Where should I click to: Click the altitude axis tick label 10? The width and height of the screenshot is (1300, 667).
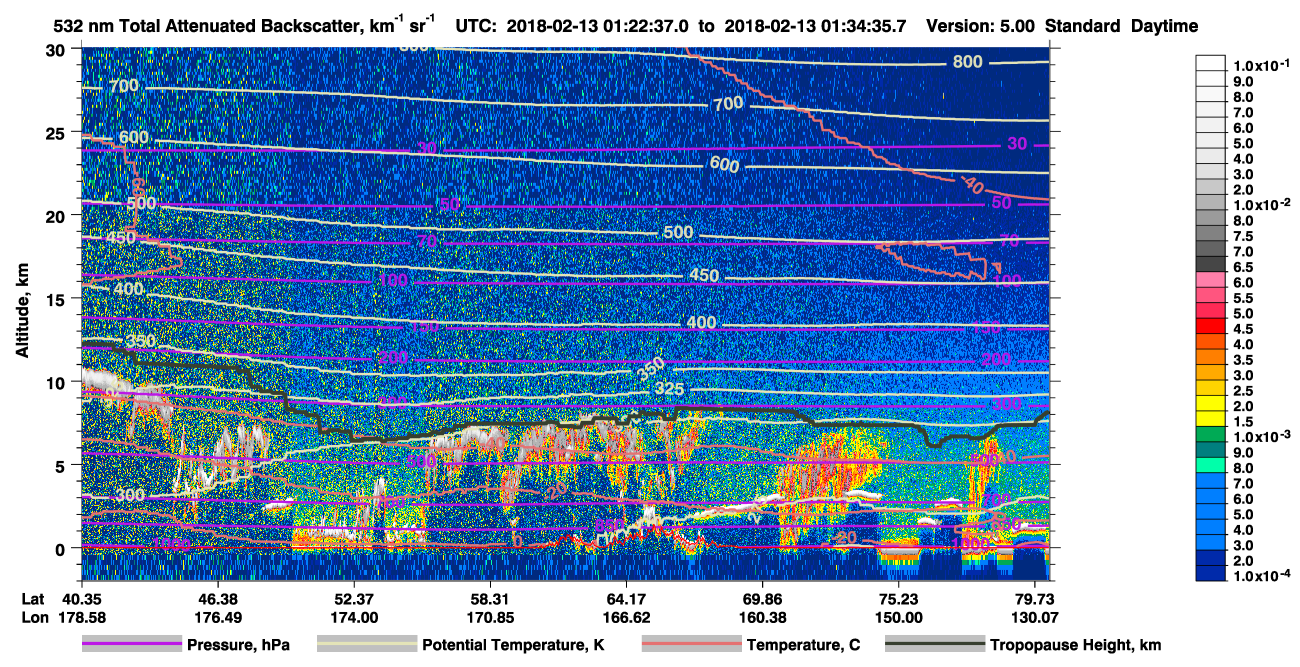(57, 382)
